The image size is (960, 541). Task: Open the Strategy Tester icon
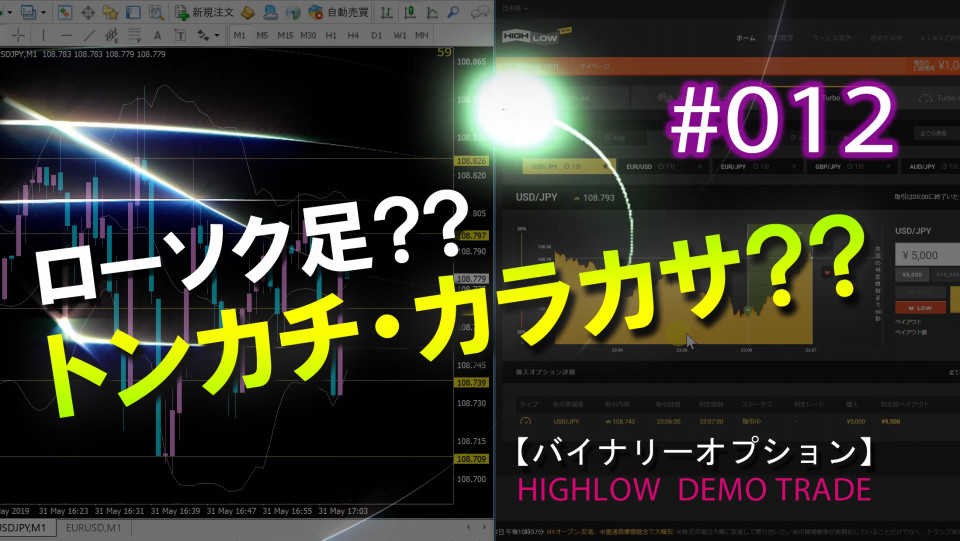[x=156, y=12]
